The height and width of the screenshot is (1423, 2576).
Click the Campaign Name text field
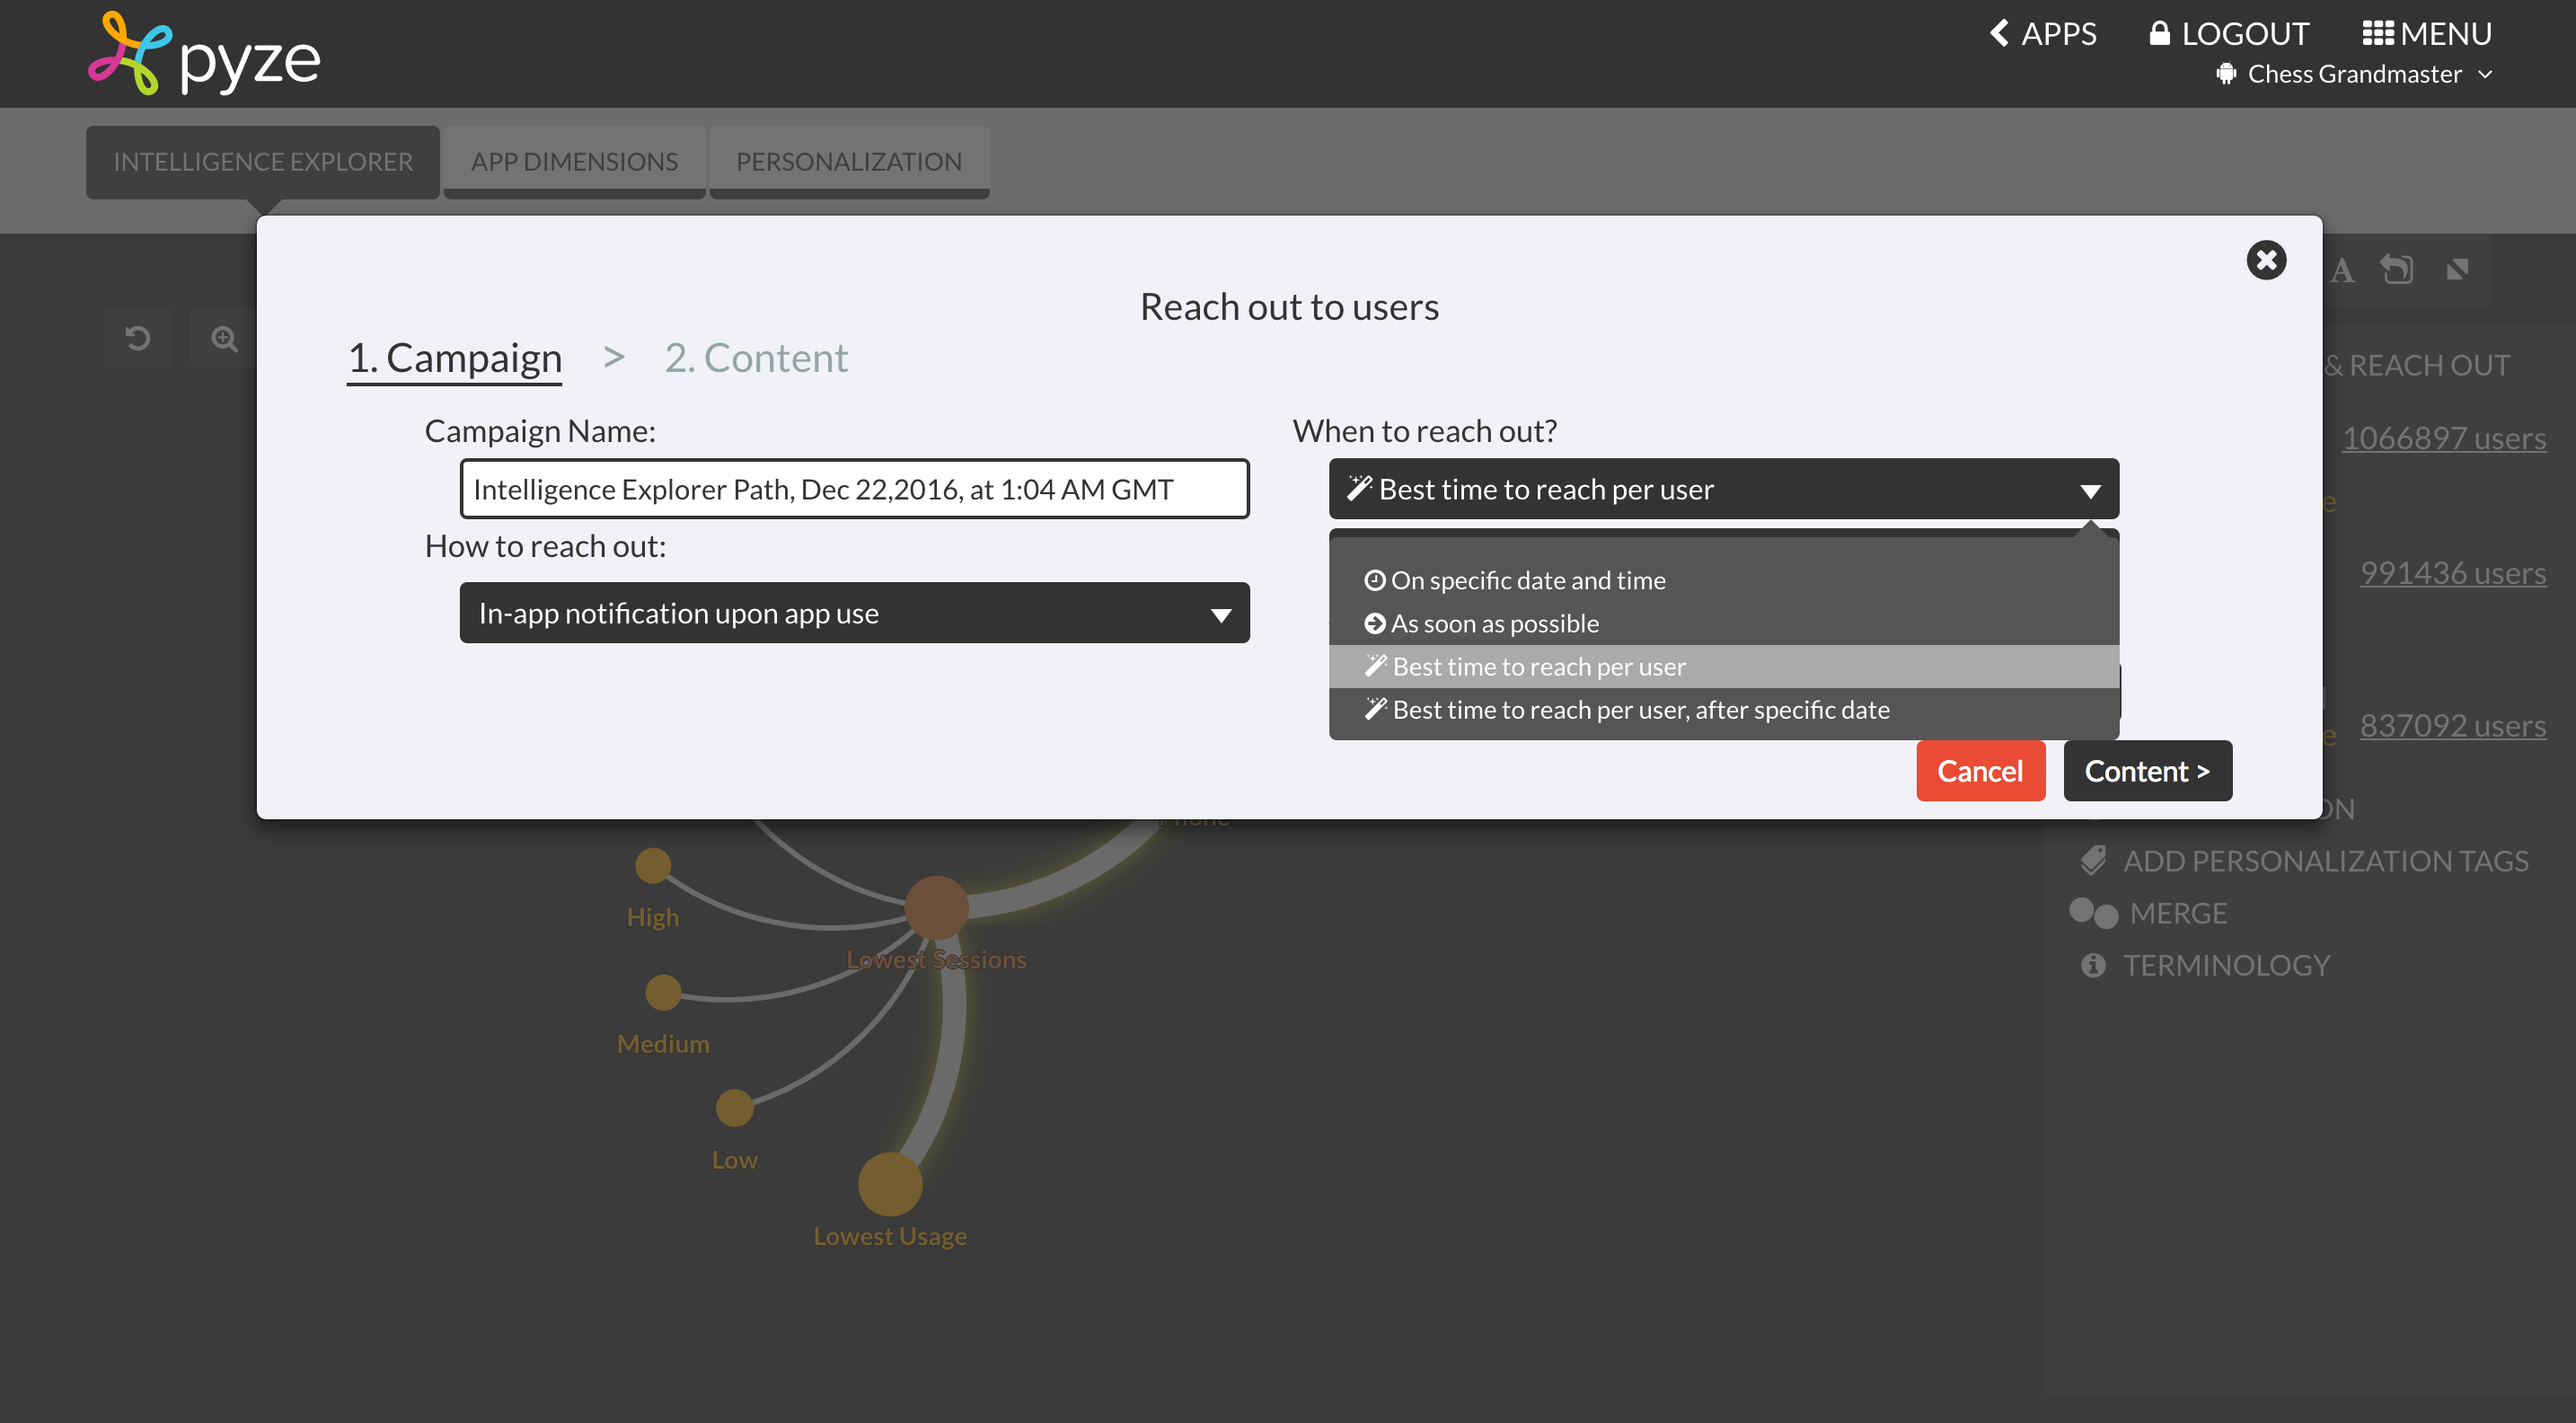pos(854,489)
